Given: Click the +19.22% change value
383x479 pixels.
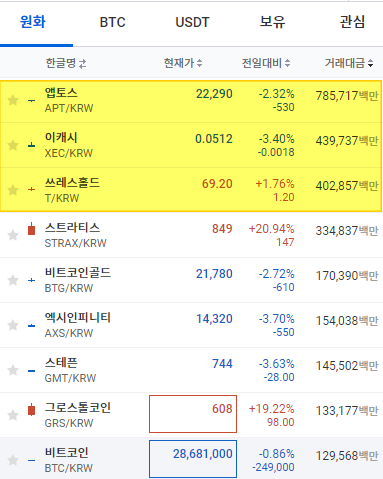Looking at the screenshot, I should (x=271, y=409).
